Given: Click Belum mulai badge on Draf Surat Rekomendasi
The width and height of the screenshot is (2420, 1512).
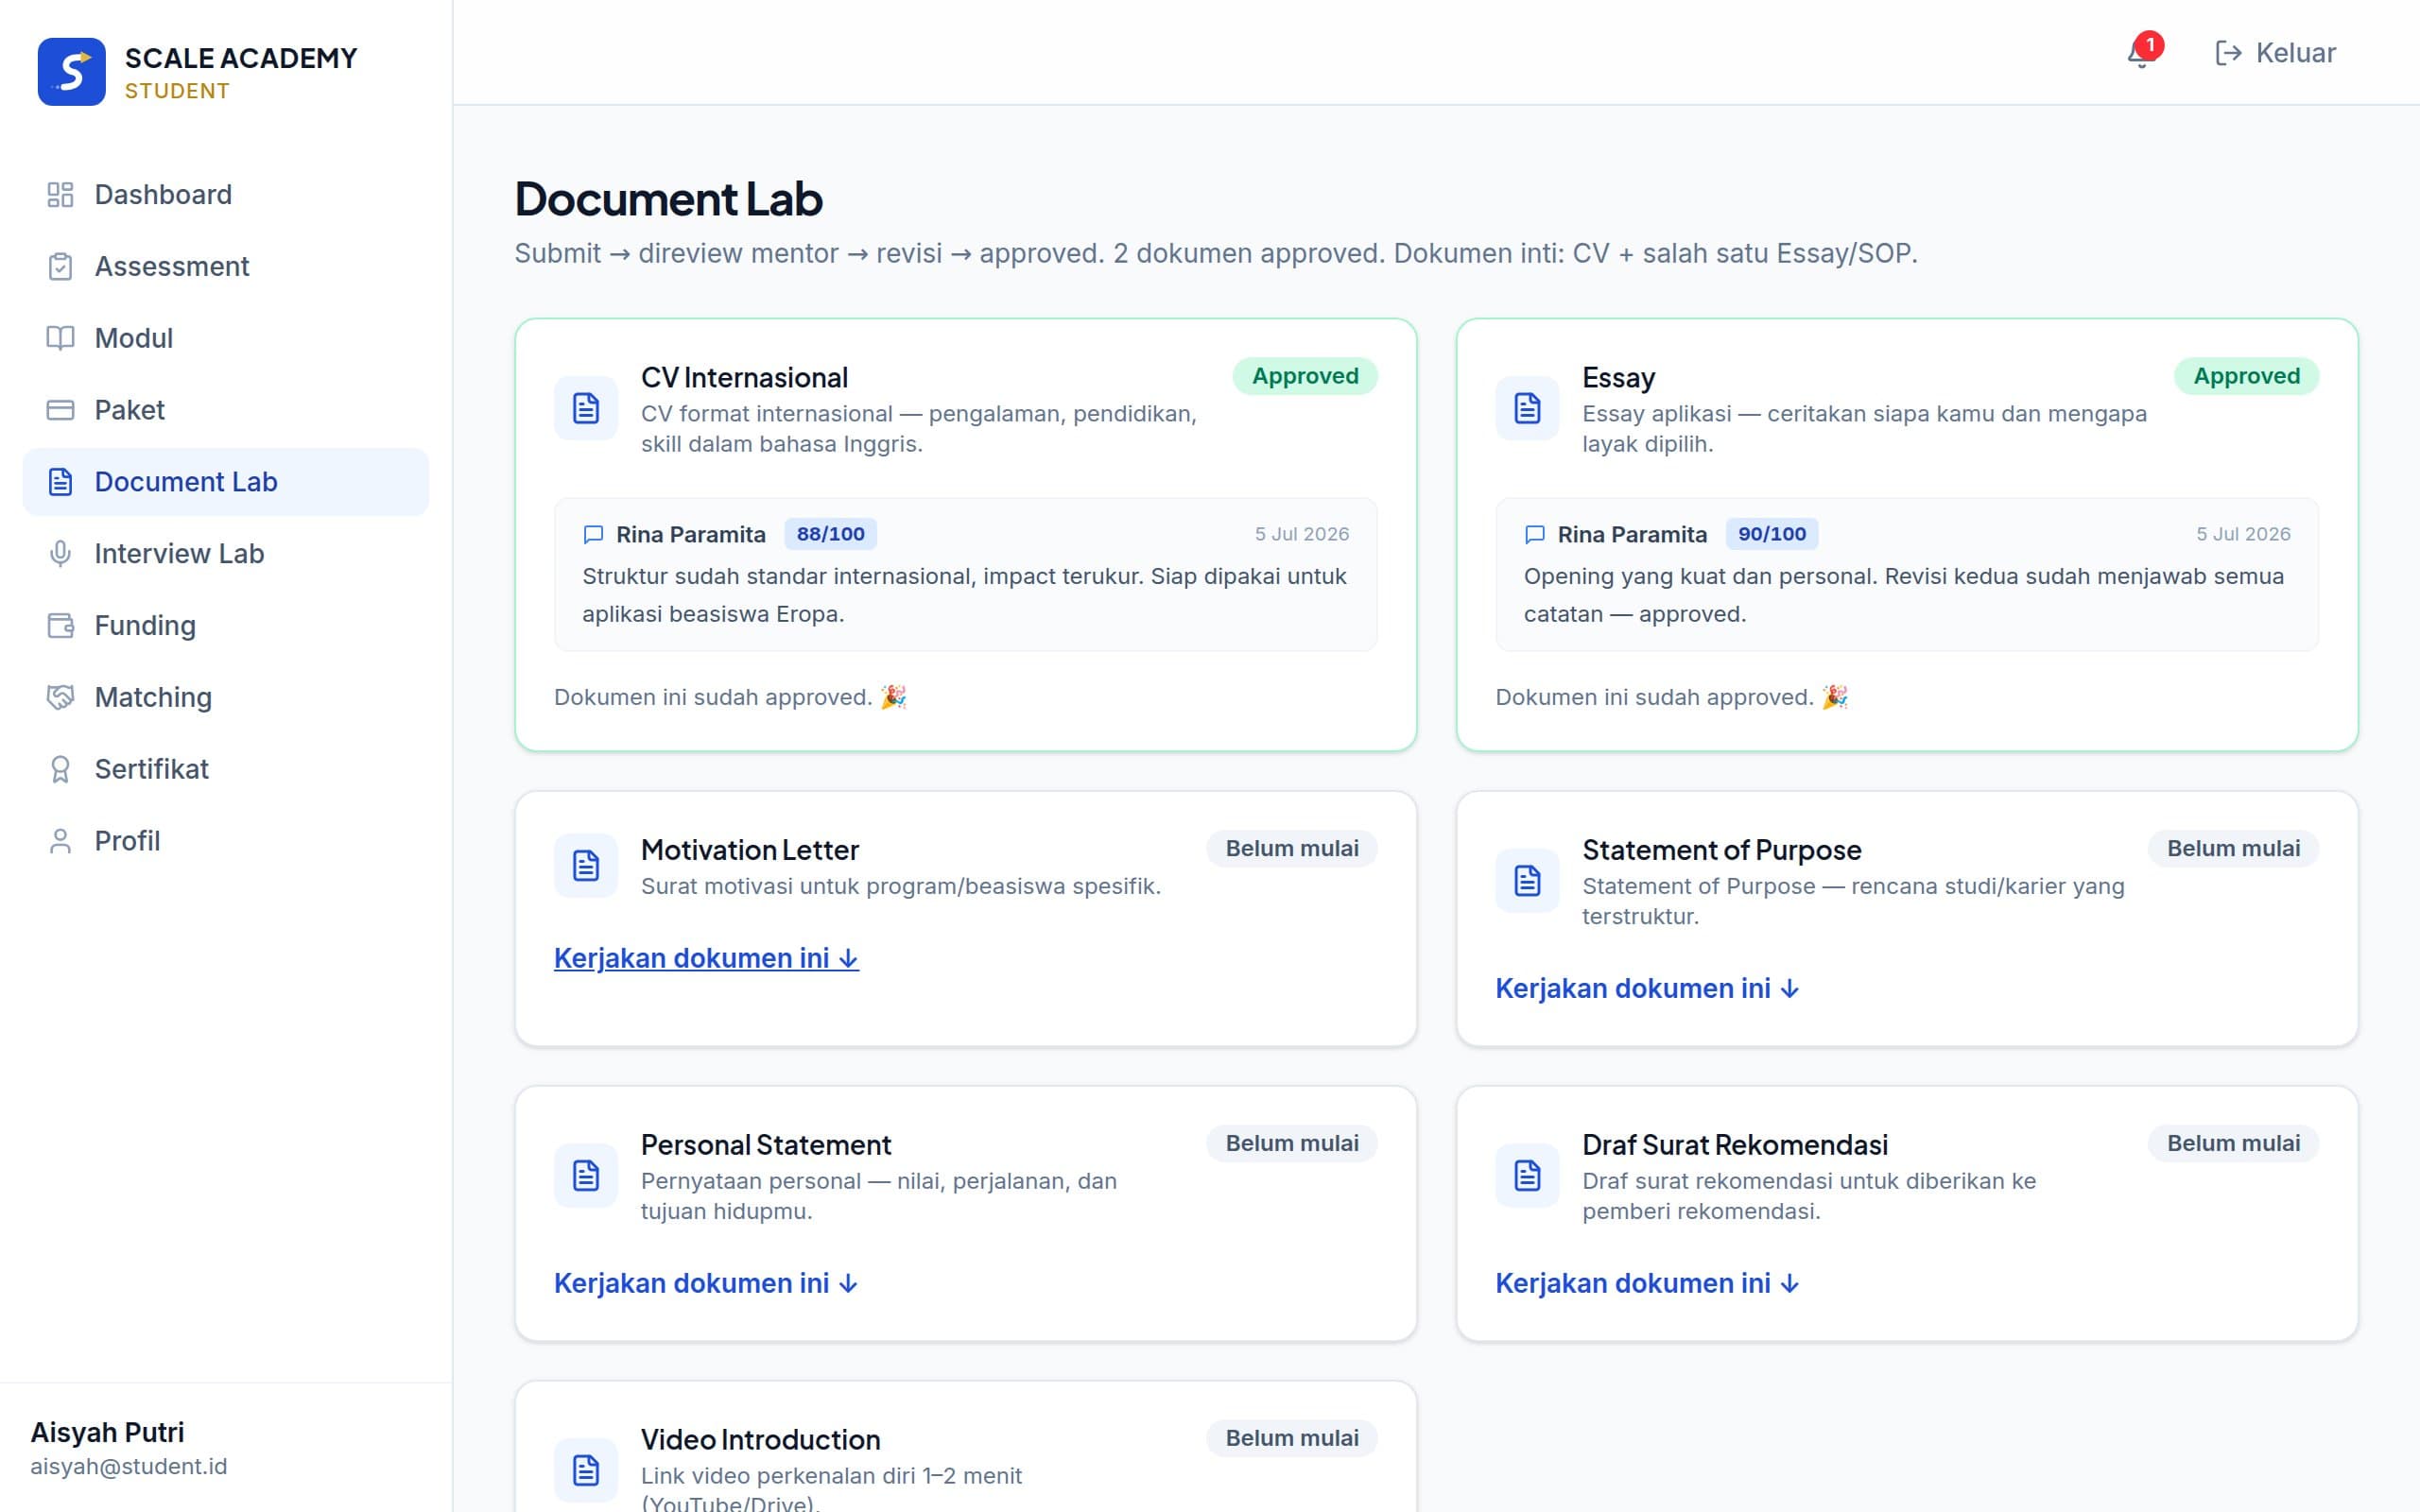Looking at the screenshot, I should pos(2233,1143).
